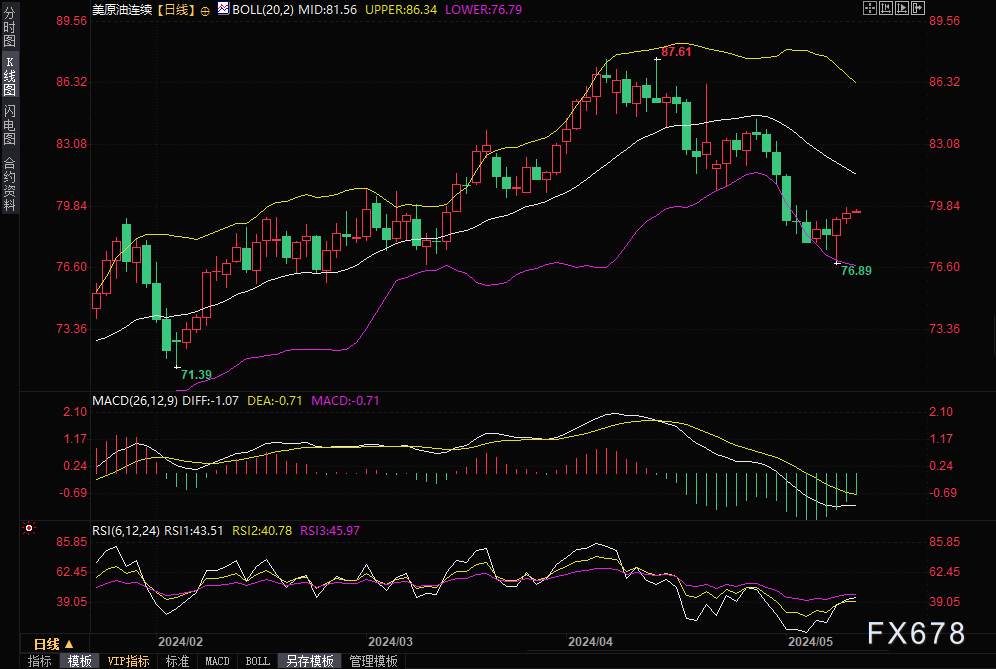Switch to the 闪电图 tick chart tab

click(x=9, y=125)
